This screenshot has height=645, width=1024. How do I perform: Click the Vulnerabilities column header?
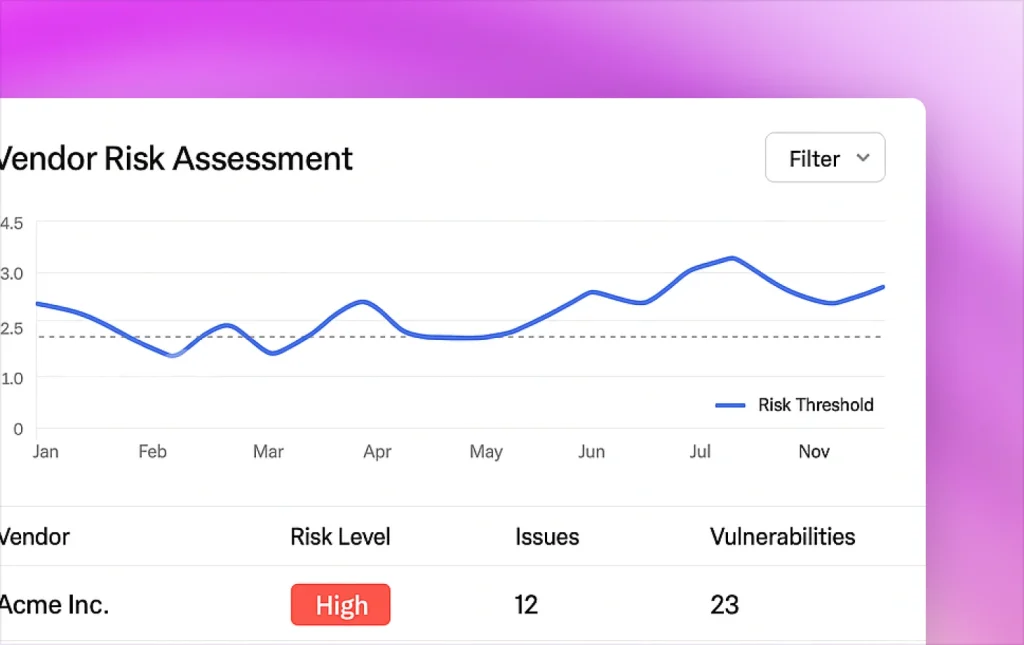782,536
